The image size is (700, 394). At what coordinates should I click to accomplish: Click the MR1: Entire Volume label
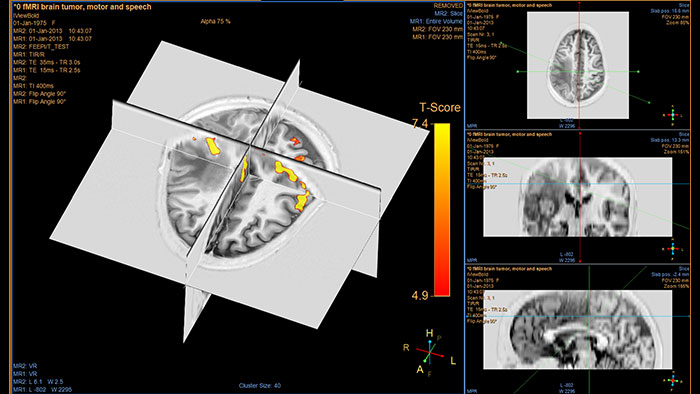pos(437,21)
